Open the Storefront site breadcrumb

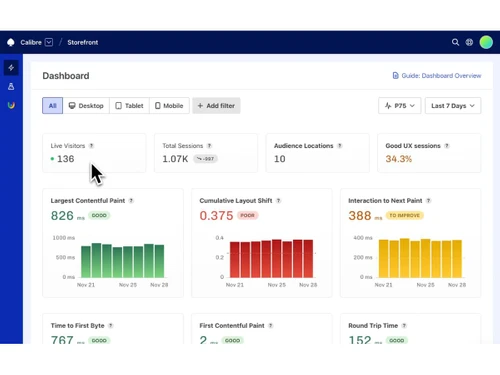[83, 42]
